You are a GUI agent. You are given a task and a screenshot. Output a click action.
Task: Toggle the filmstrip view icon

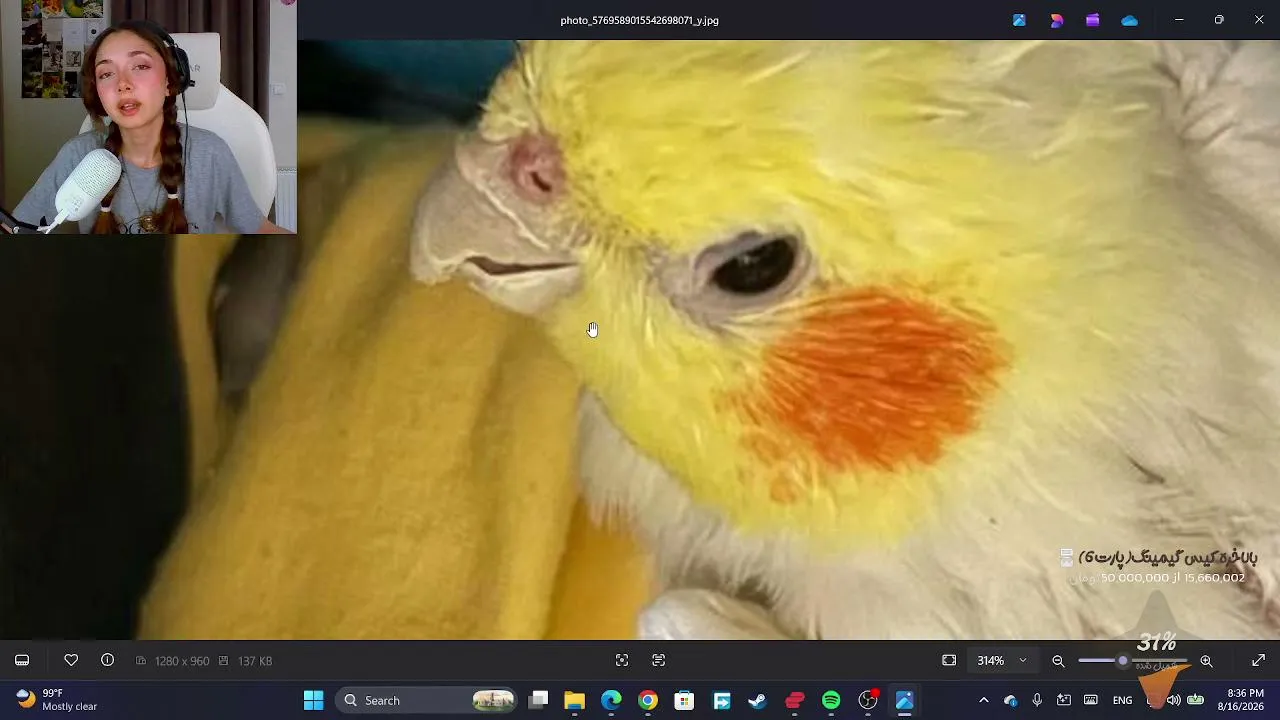(22, 660)
